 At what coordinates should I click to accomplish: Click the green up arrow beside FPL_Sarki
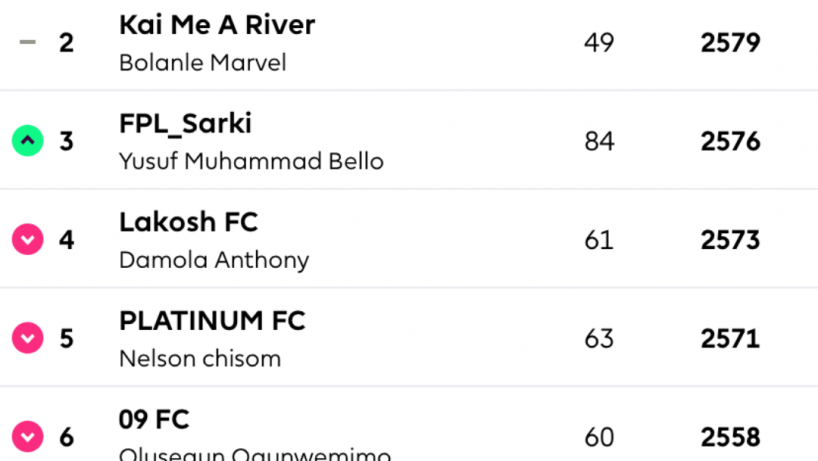[x=28, y=141]
